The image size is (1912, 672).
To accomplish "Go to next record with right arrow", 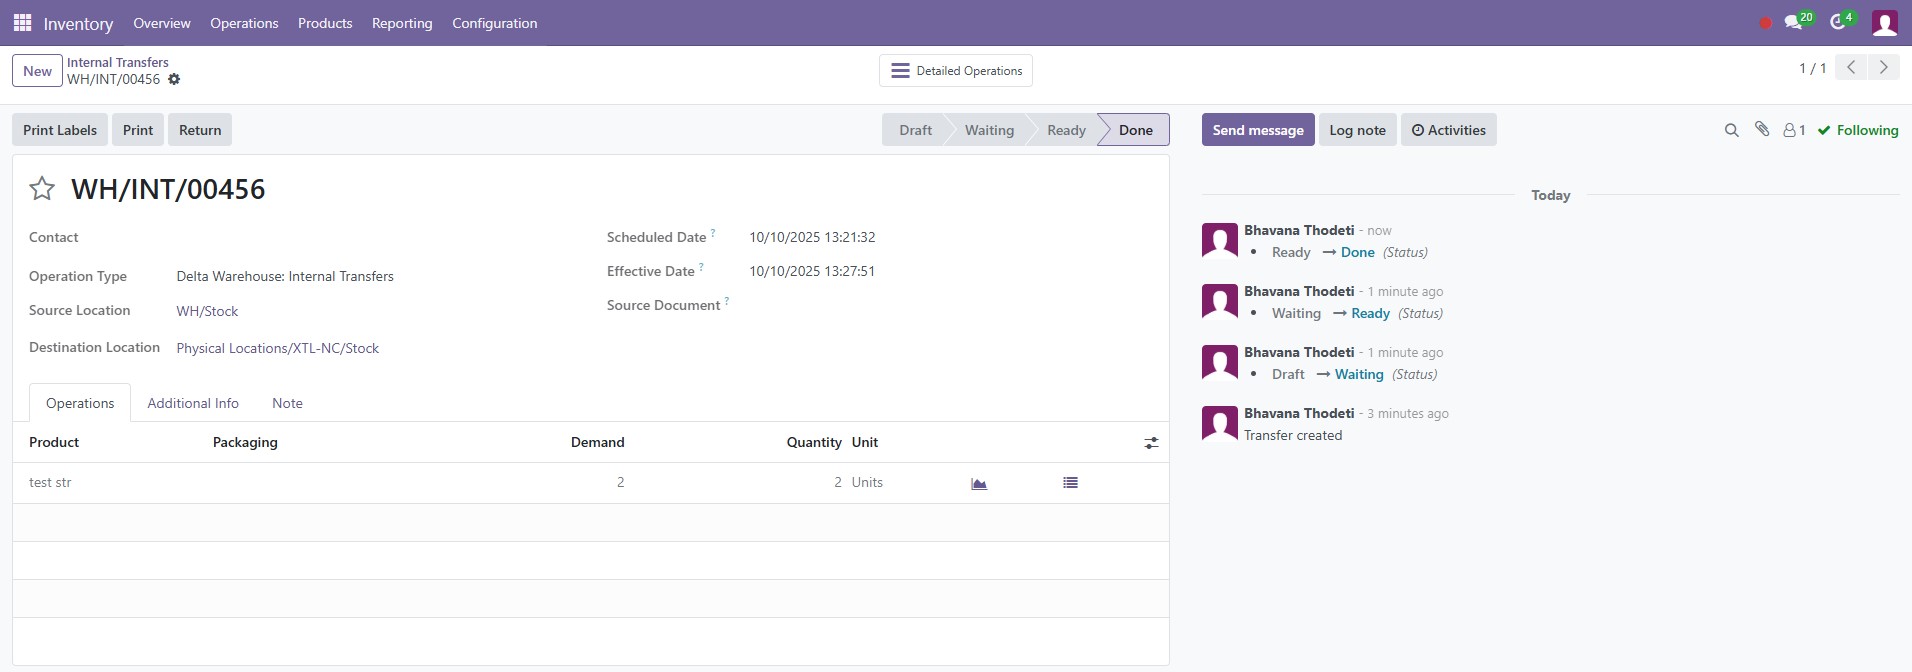I will click(1883, 68).
